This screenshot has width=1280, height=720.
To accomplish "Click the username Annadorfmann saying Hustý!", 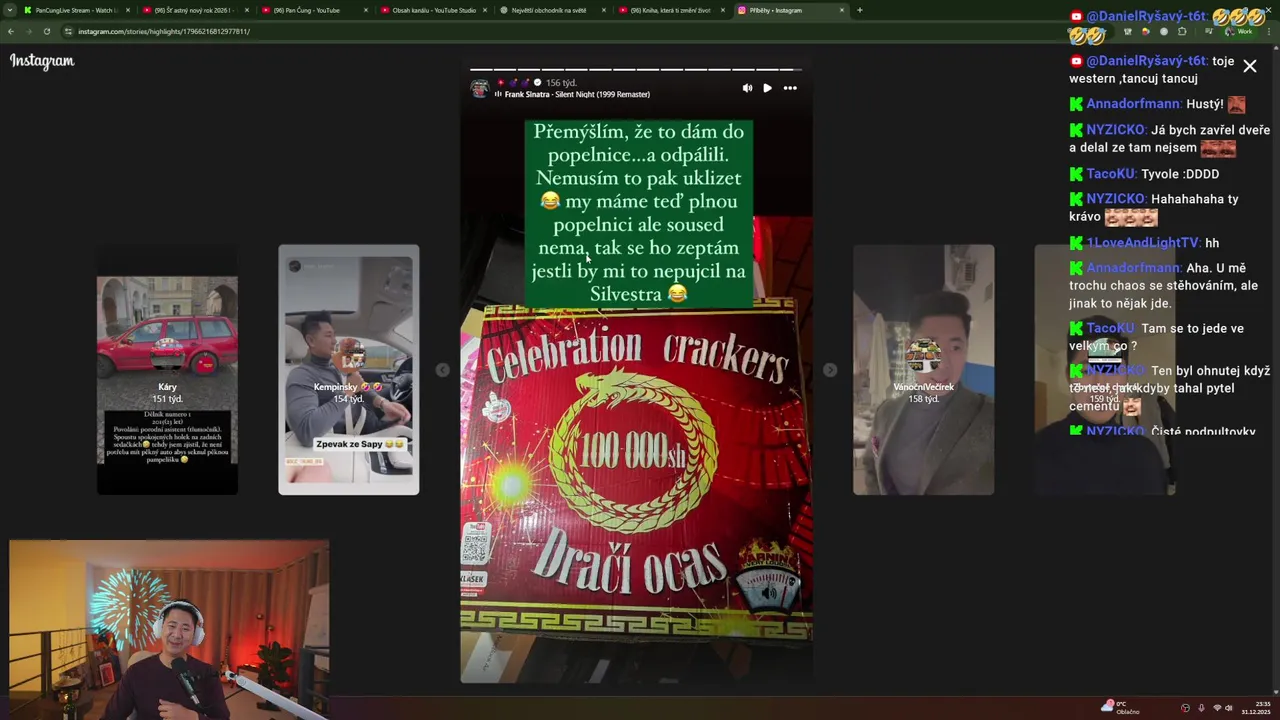I will tap(1133, 104).
